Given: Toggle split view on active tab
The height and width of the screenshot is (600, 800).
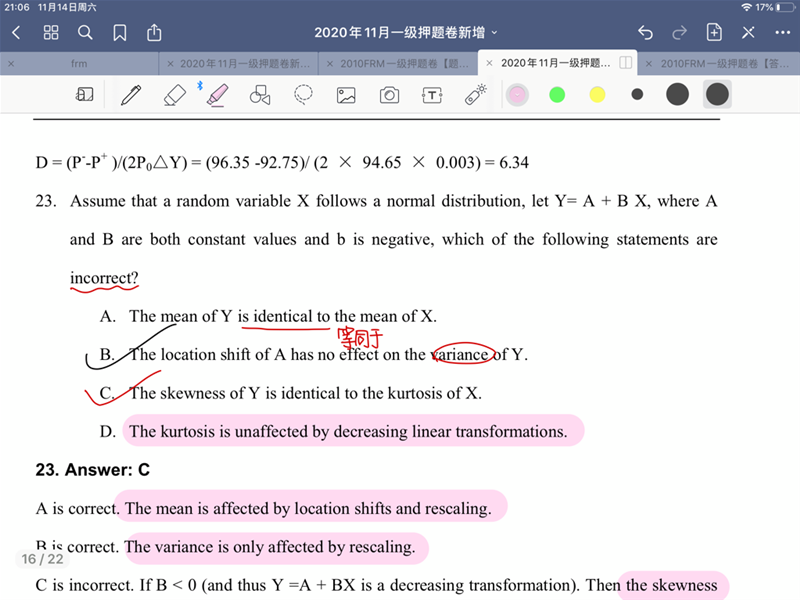Looking at the screenshot, I should pos(626,63).
